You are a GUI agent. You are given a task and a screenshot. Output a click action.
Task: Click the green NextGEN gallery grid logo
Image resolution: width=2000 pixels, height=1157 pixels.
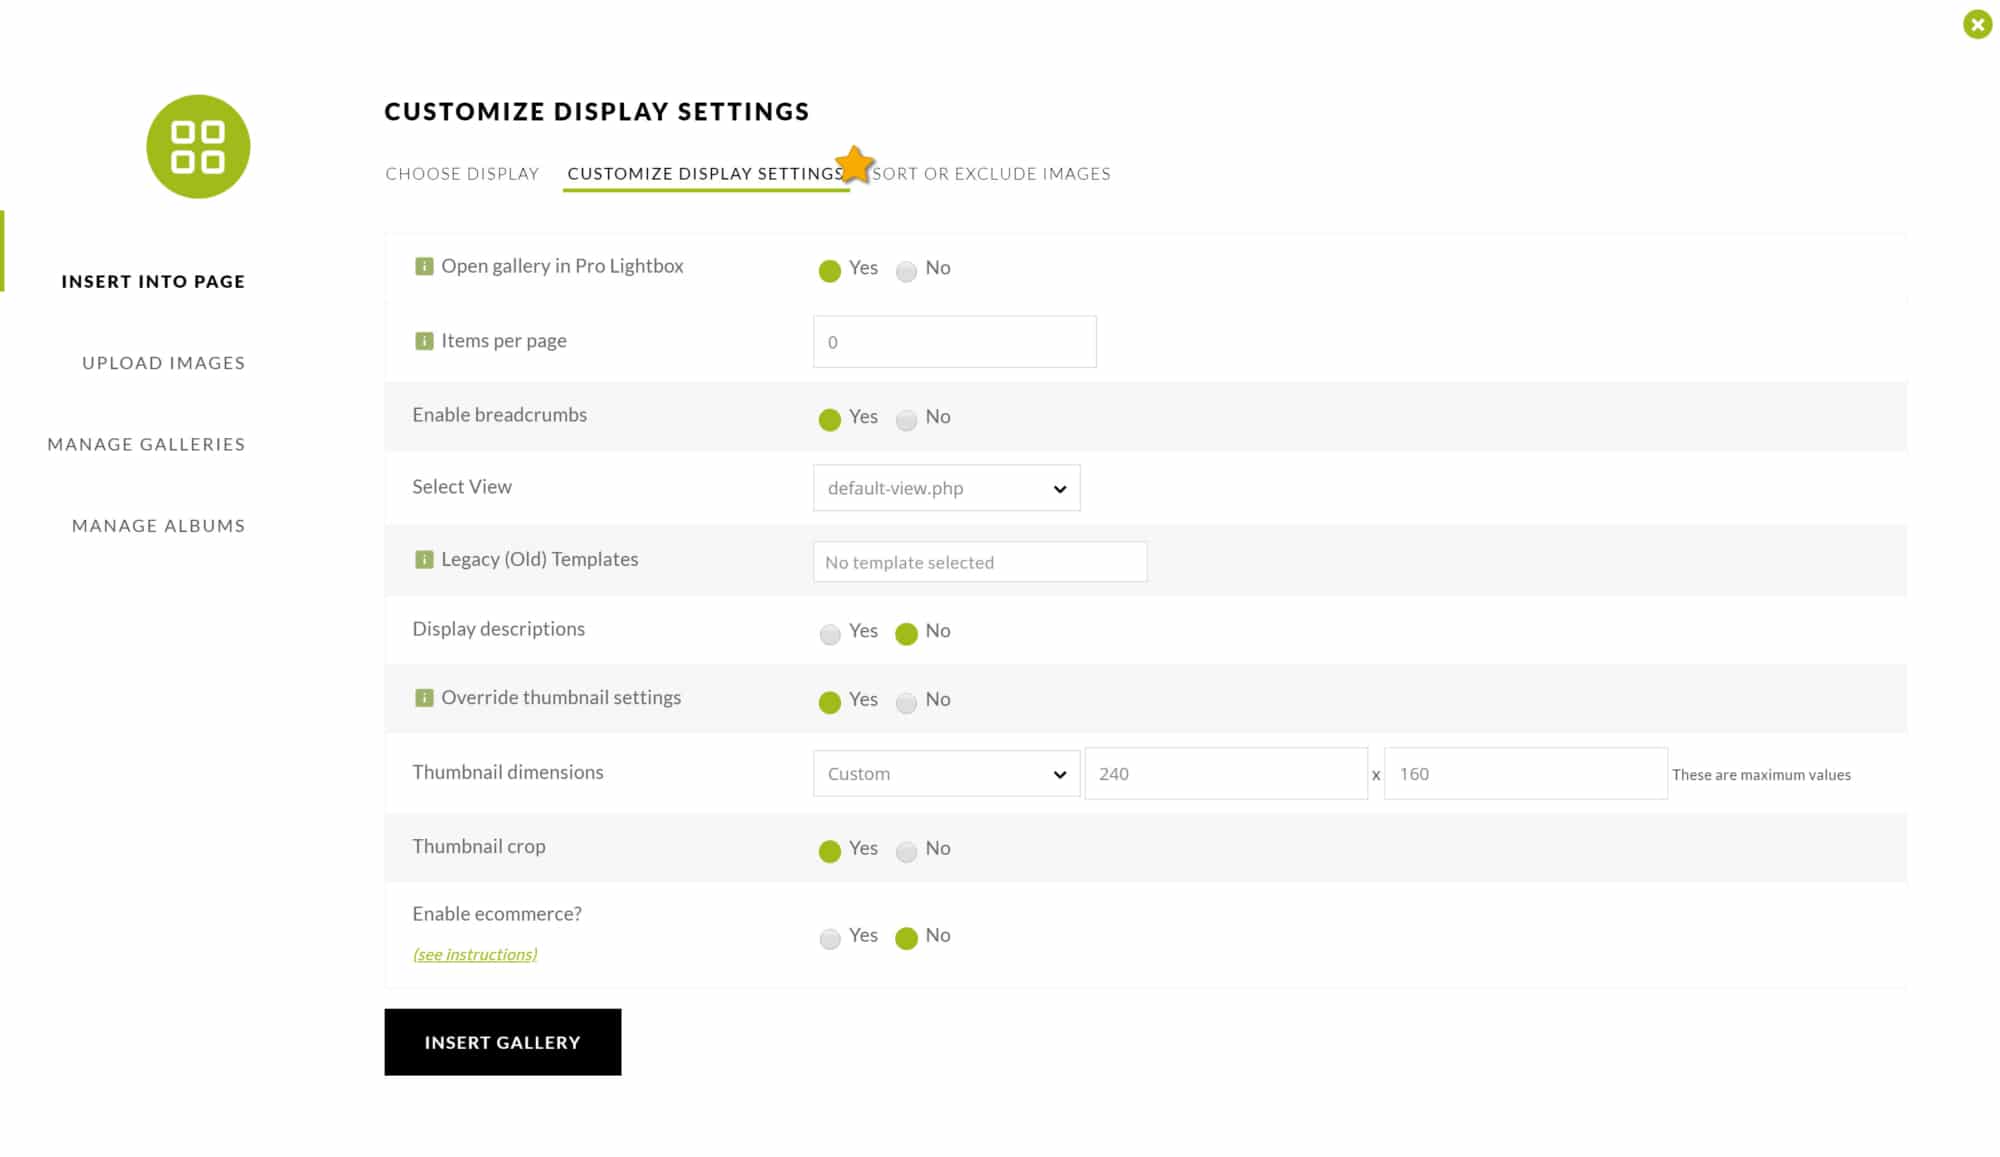(198, 146)
